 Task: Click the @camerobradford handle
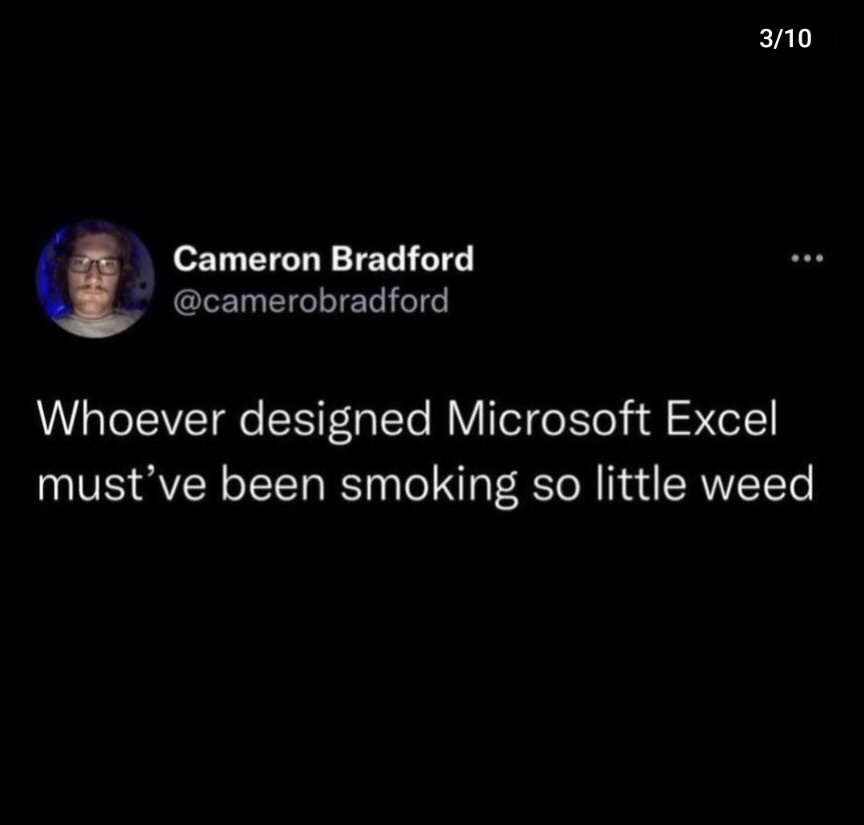coord(311,301)
